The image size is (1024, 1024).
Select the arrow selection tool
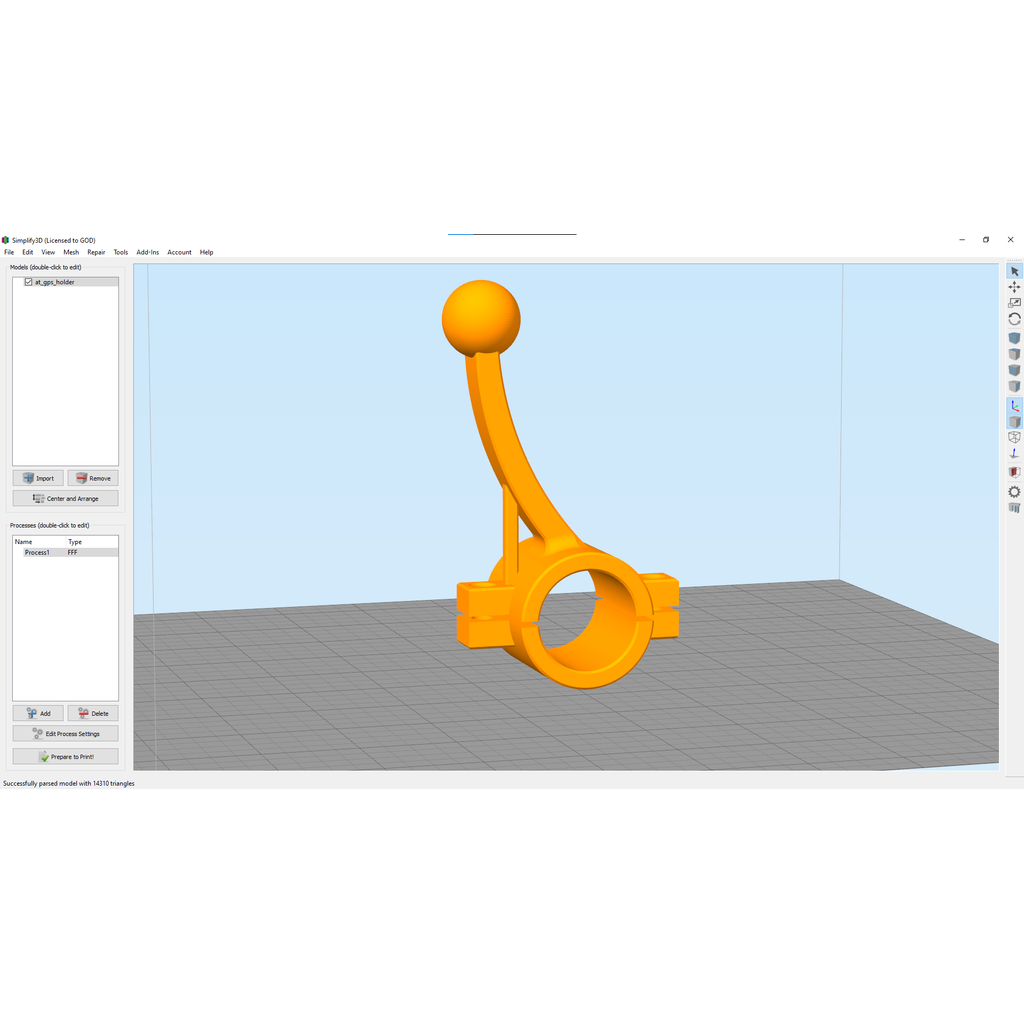[x=1014, y=271]
